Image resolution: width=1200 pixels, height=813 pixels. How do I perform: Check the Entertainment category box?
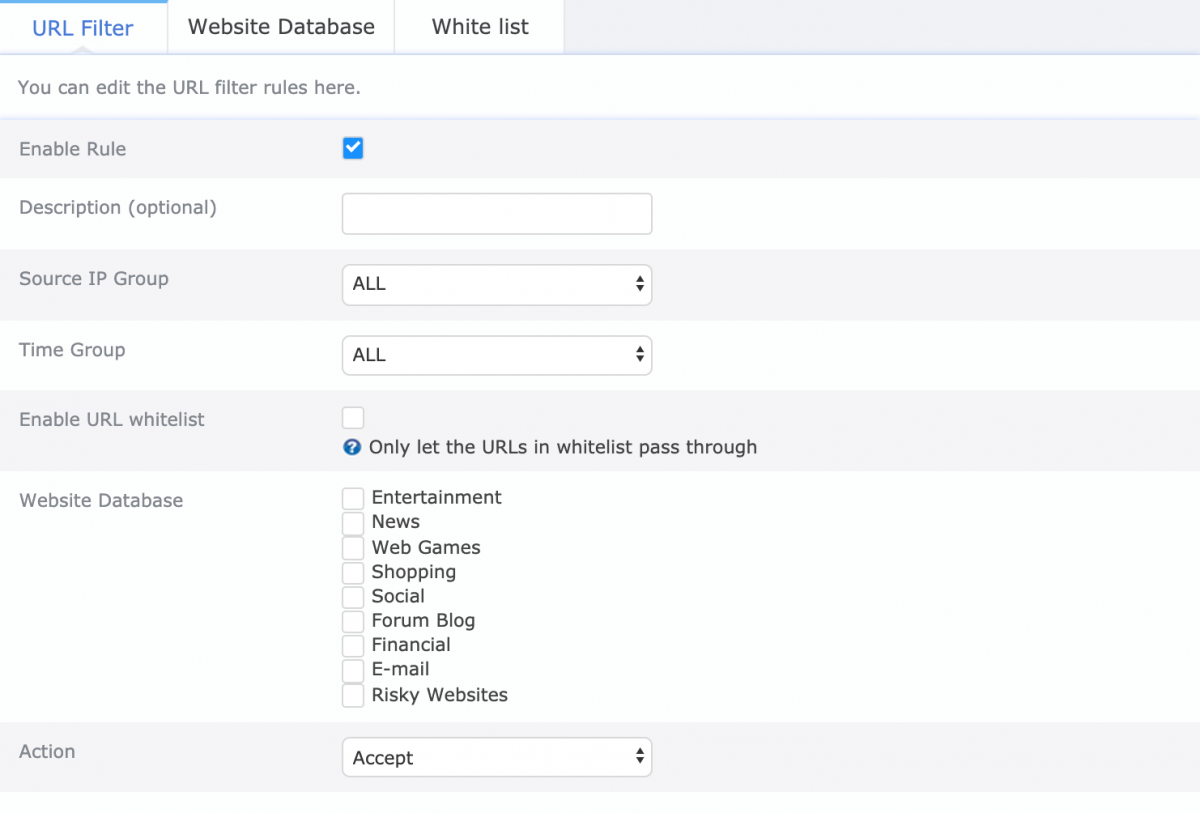point(353,498)
